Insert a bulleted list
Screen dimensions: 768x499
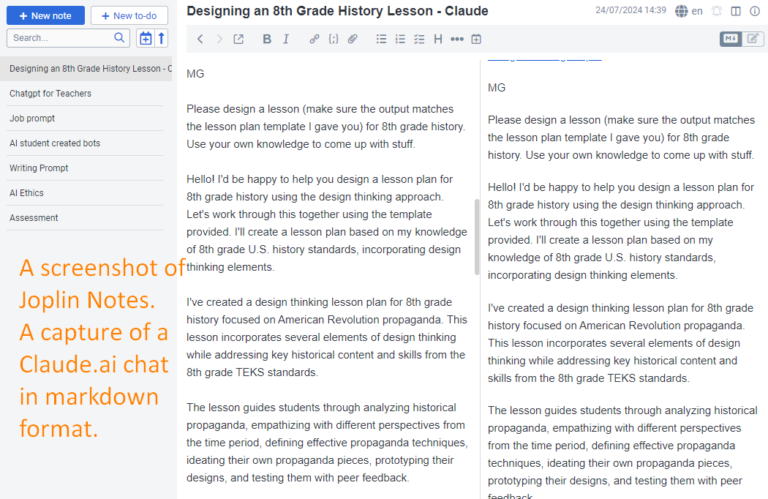(x=381, y=39)
